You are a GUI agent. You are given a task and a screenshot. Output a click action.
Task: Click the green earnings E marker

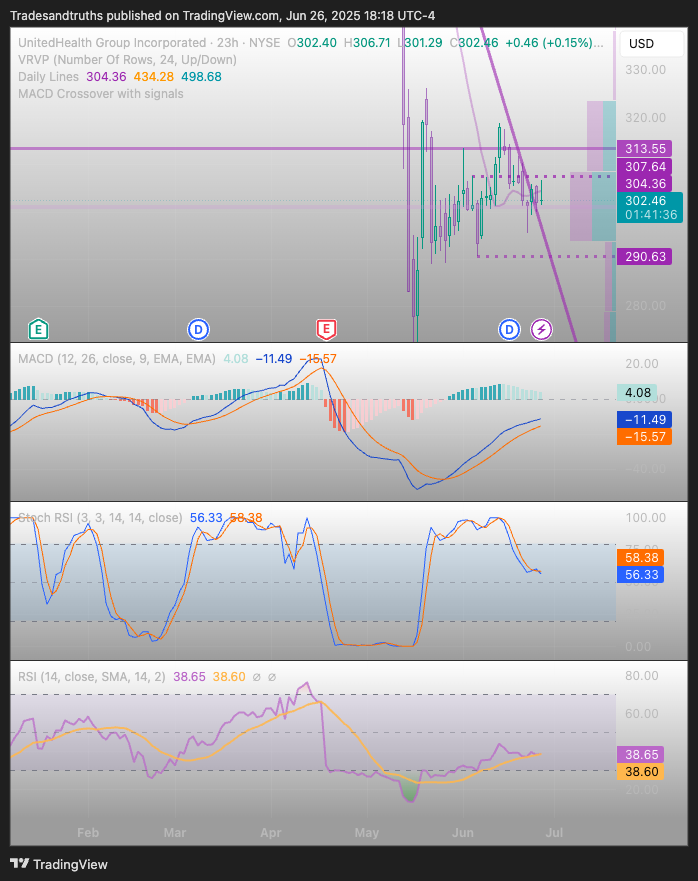(39, 329)
